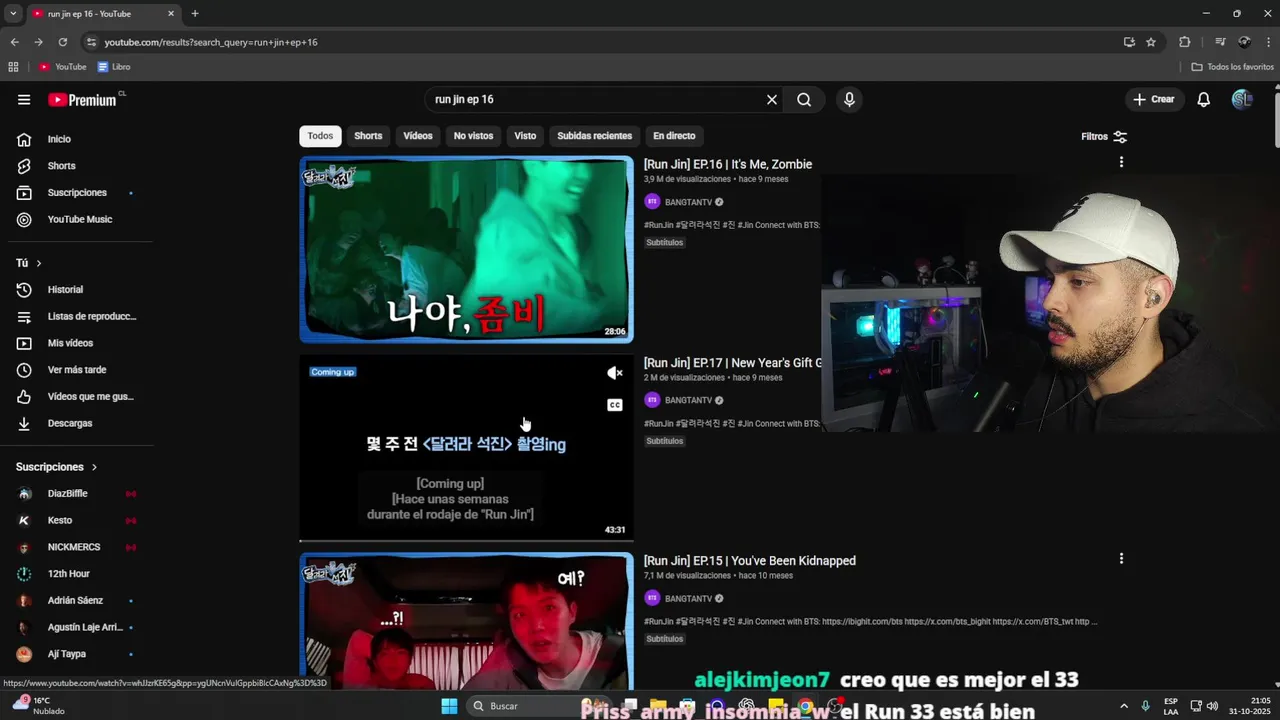Image resolution: width=1280 pixels, height=720 pixels.
Task: Show hidden system tray icons
Action: 1123,706
